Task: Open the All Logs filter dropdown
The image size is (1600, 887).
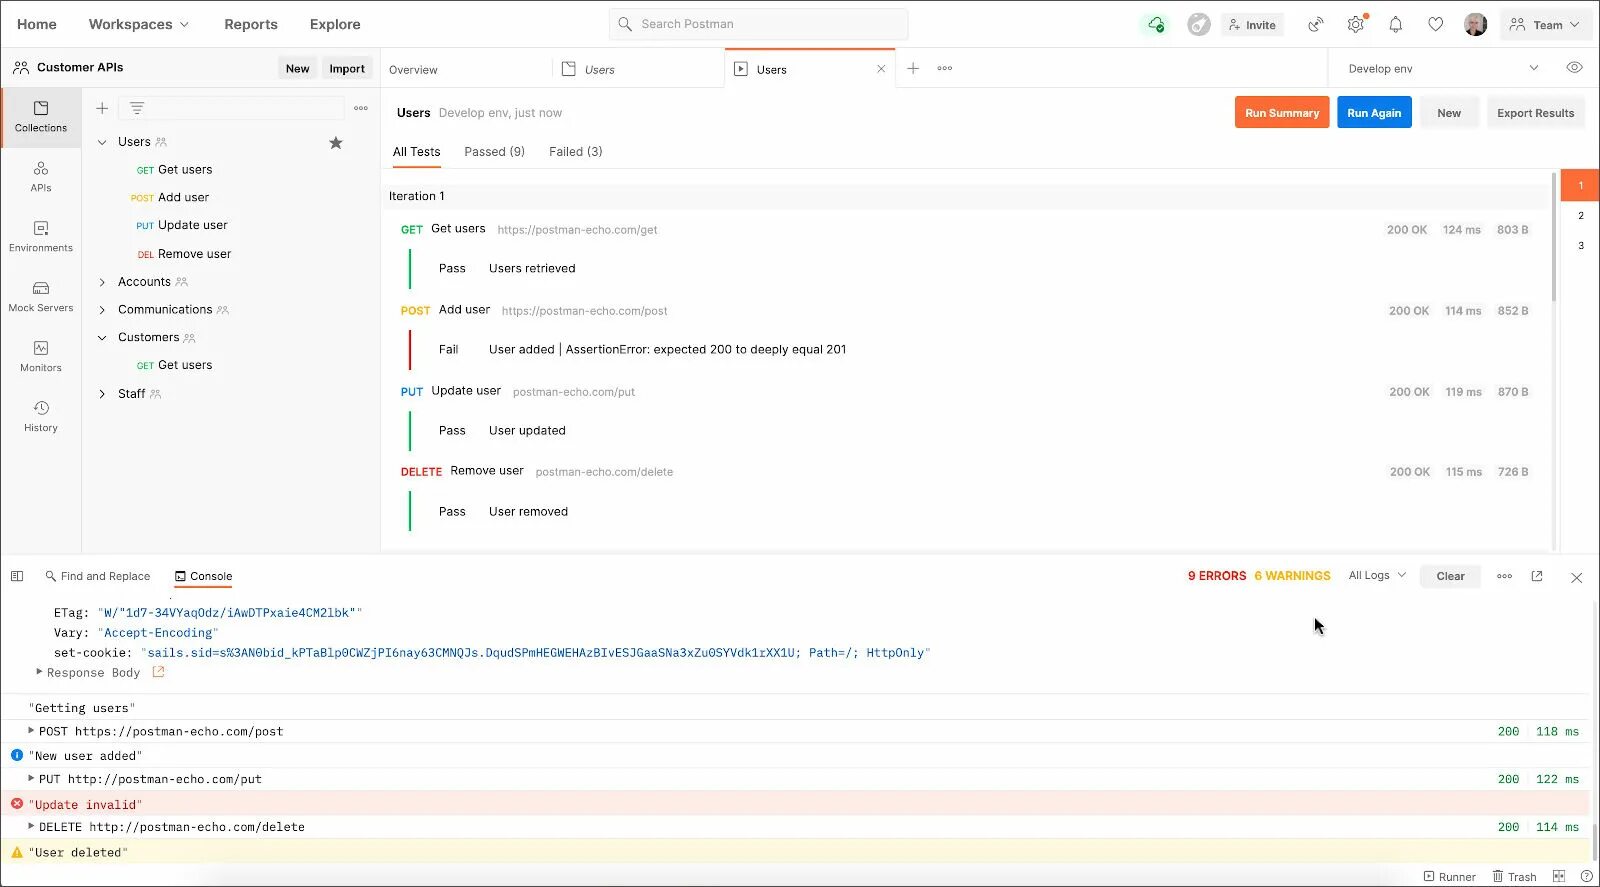Action: click(x=1377, y=576)
